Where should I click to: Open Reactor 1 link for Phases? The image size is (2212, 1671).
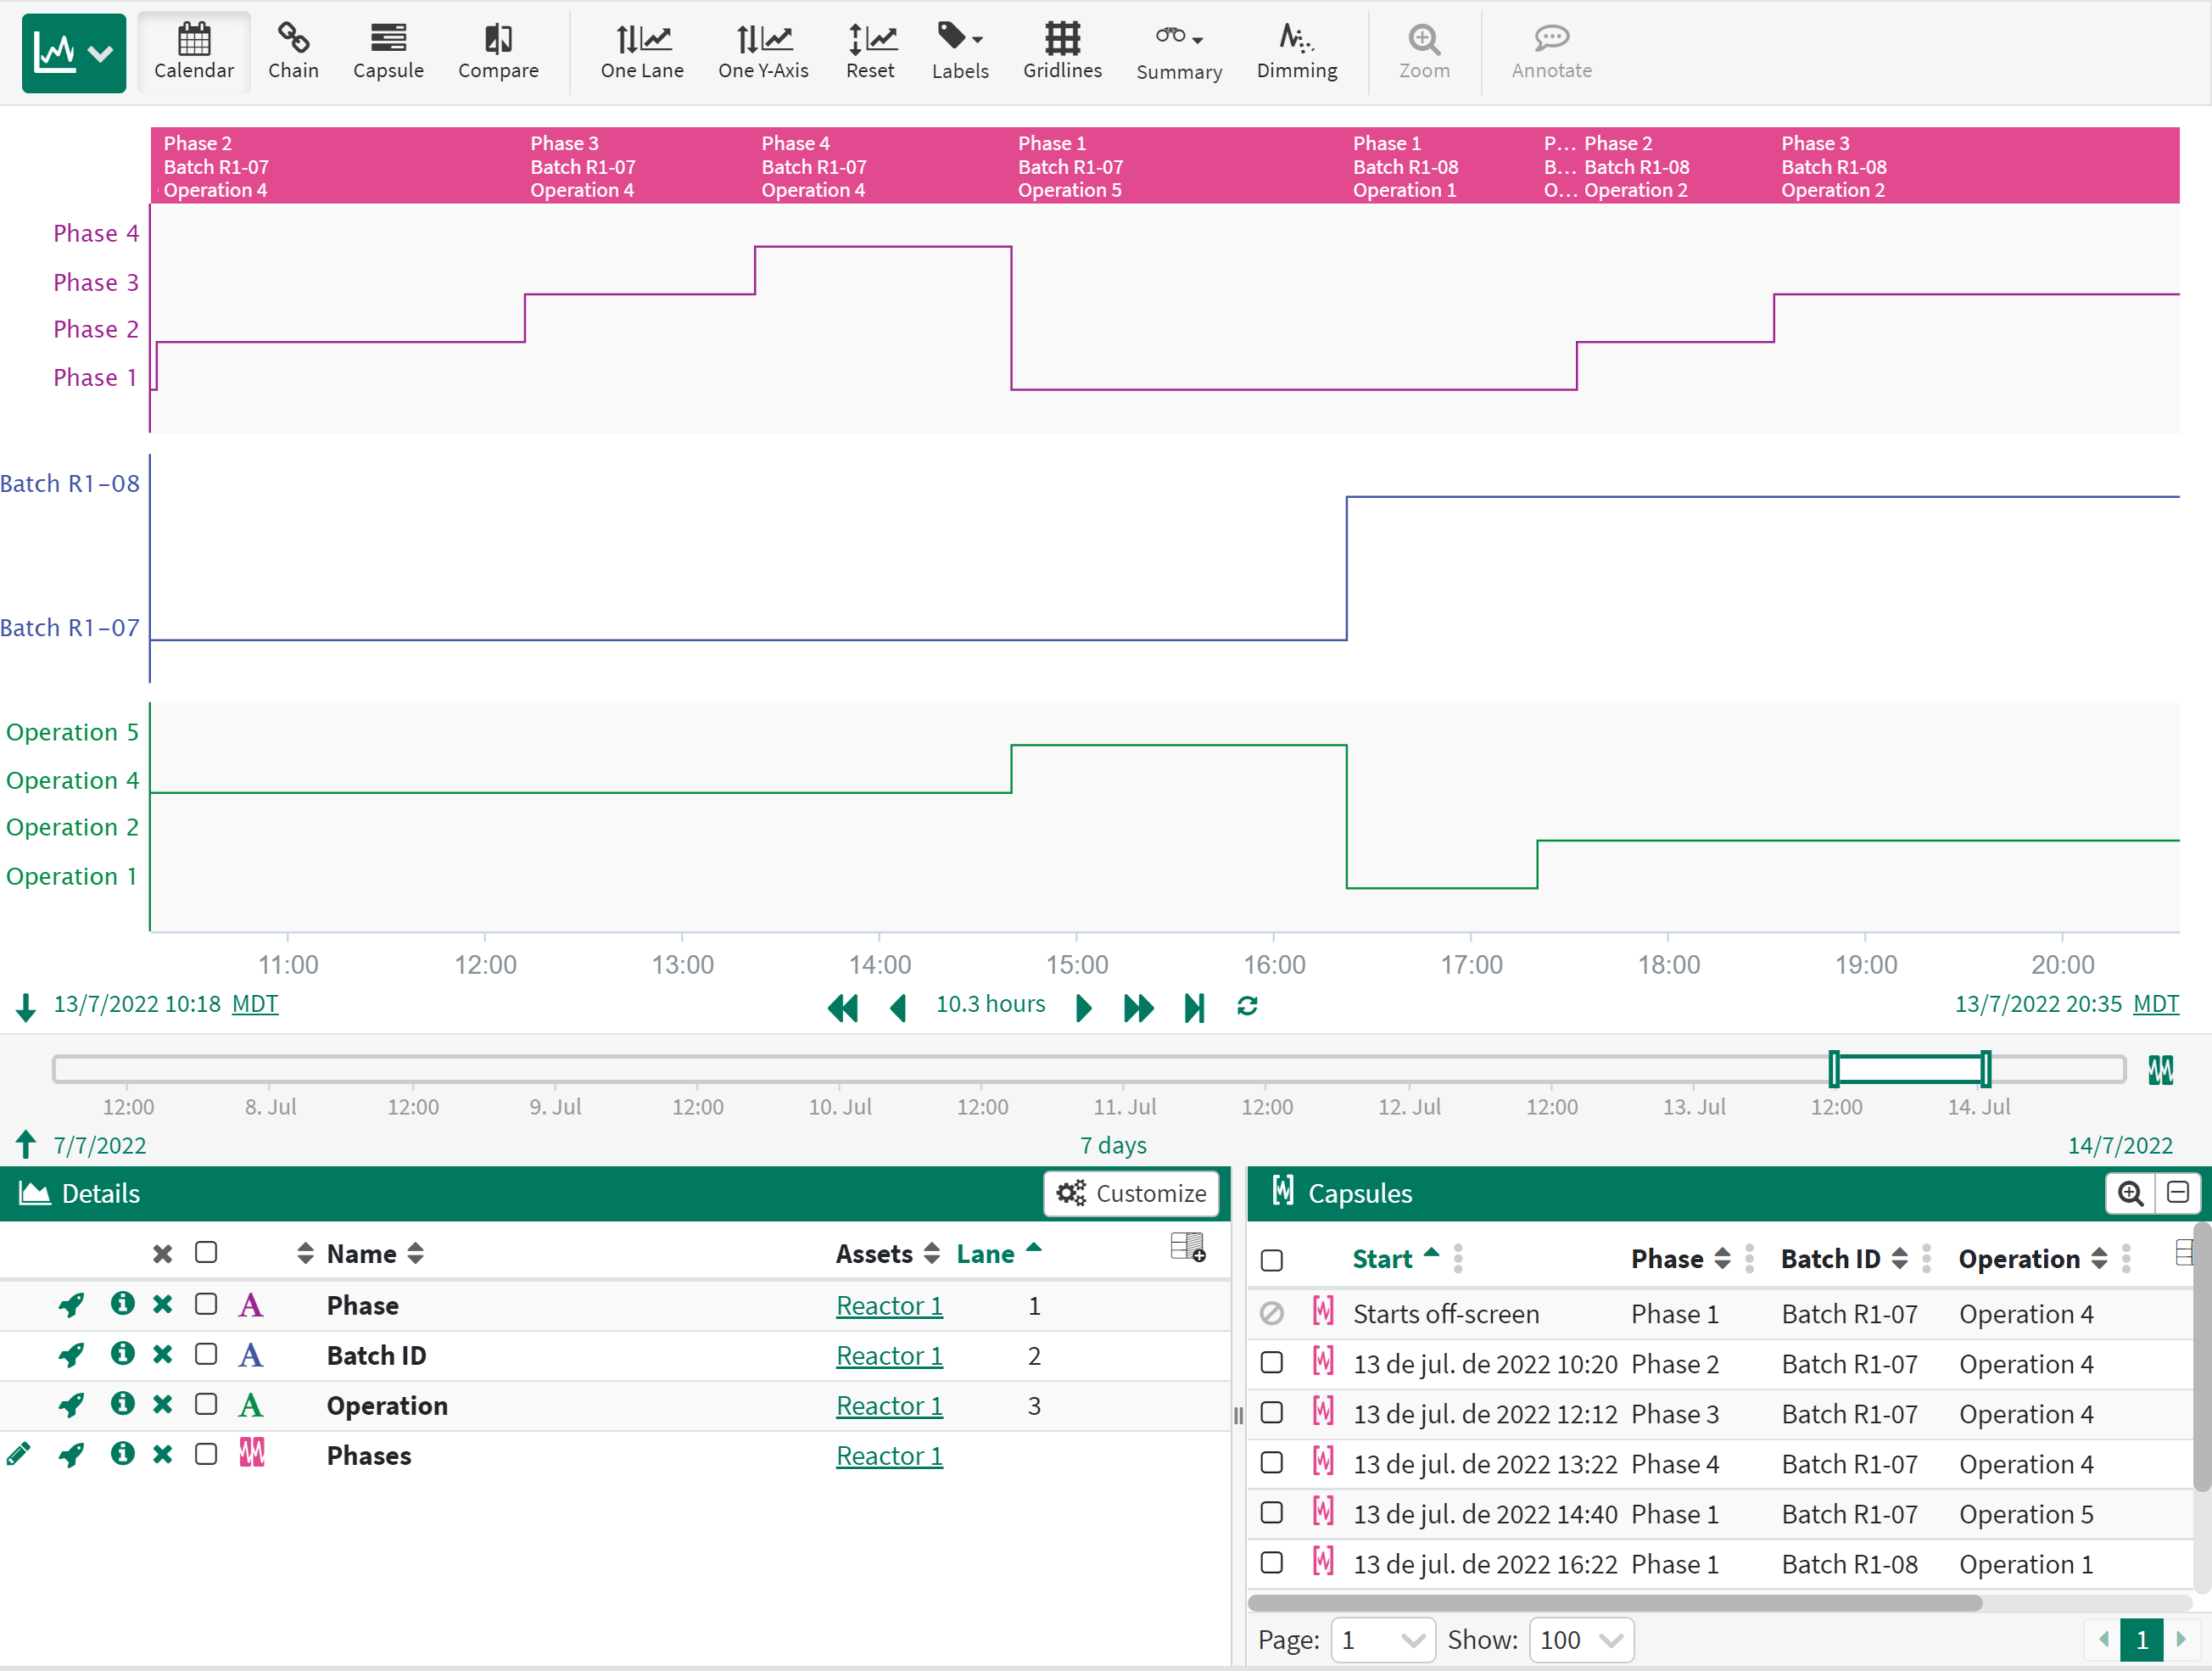[x=888, y=1456]
